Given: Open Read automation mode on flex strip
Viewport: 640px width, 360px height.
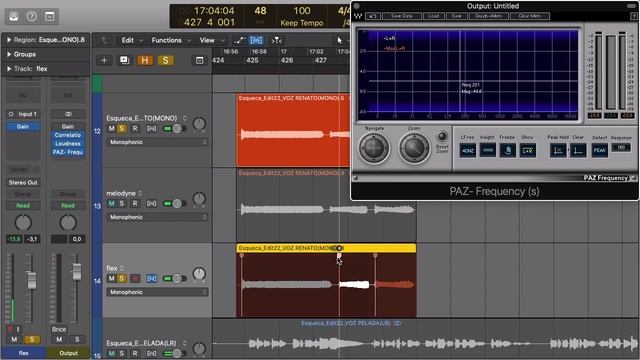Looking at the screenshot, I should 23,205.
